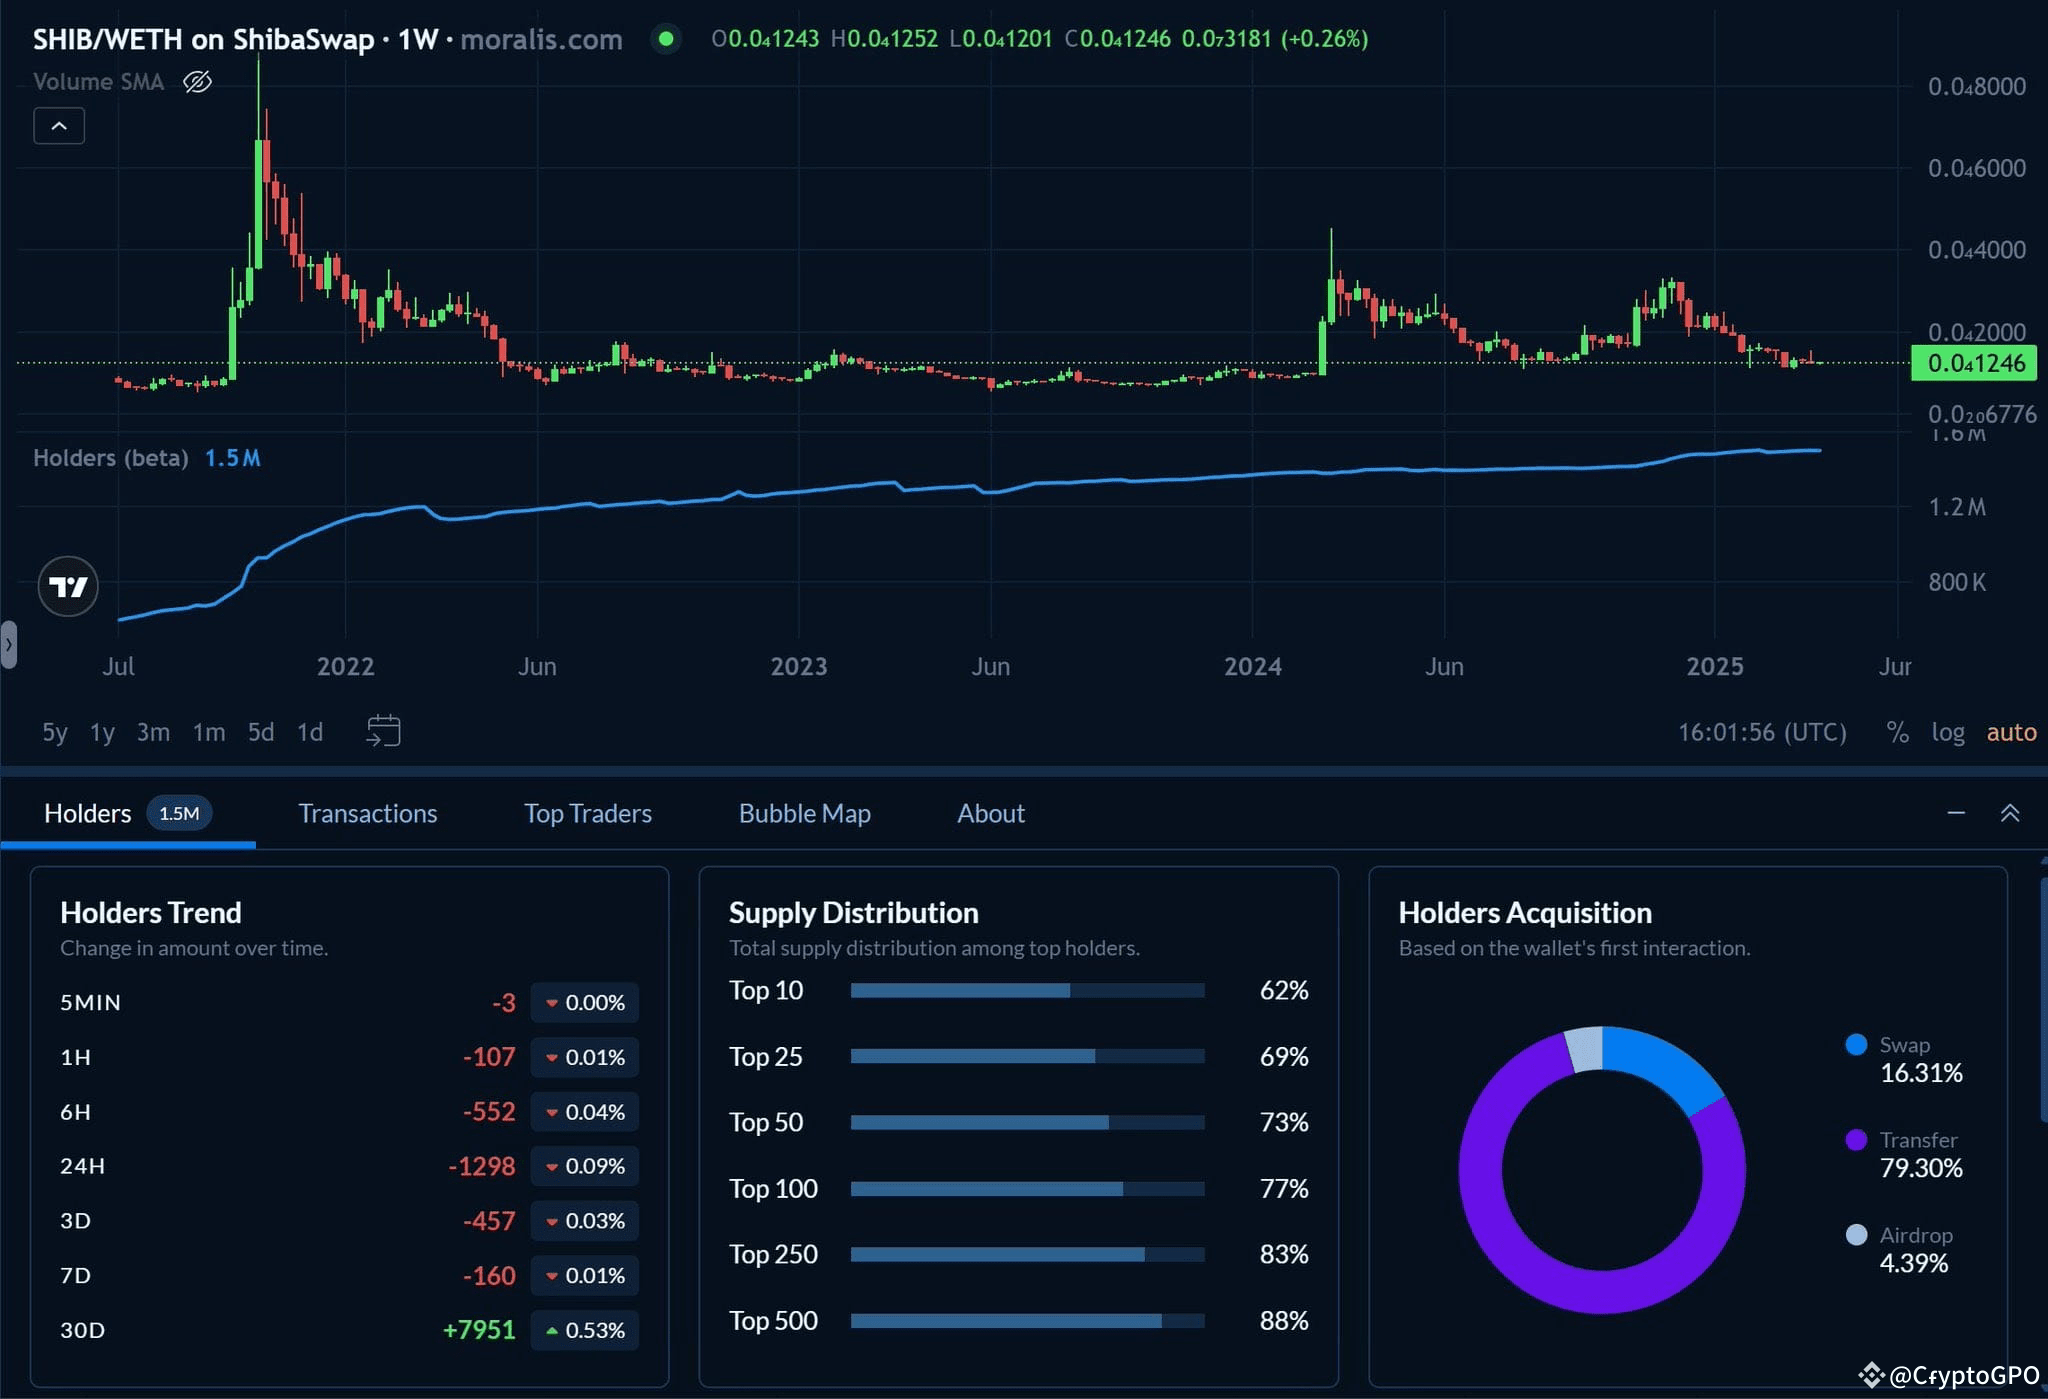Switch to the Transactions tab

(x=367, y=813)
